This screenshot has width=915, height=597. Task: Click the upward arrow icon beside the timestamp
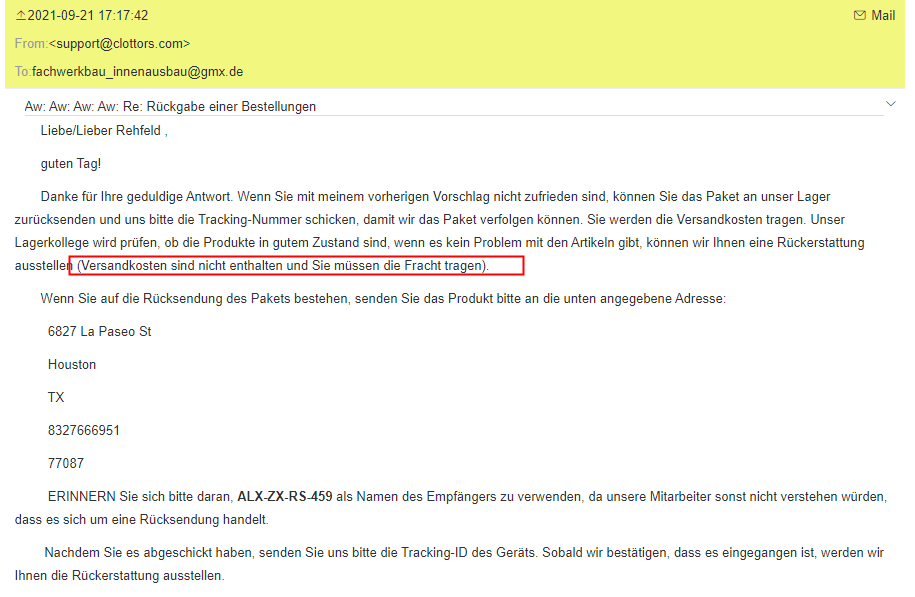click(20, 16)
